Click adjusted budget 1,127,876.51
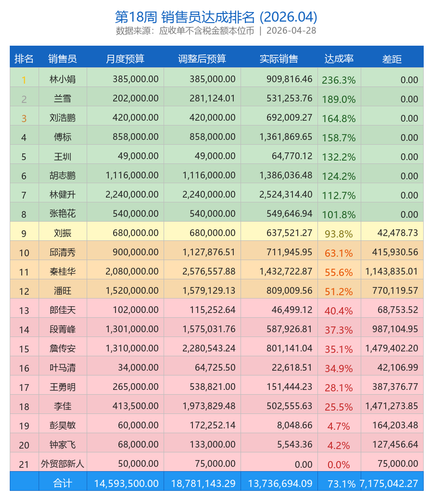 [209, 252]
